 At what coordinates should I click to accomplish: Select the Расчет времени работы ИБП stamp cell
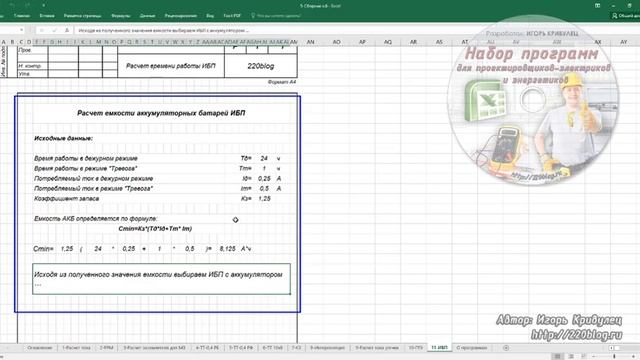point(171,66)
